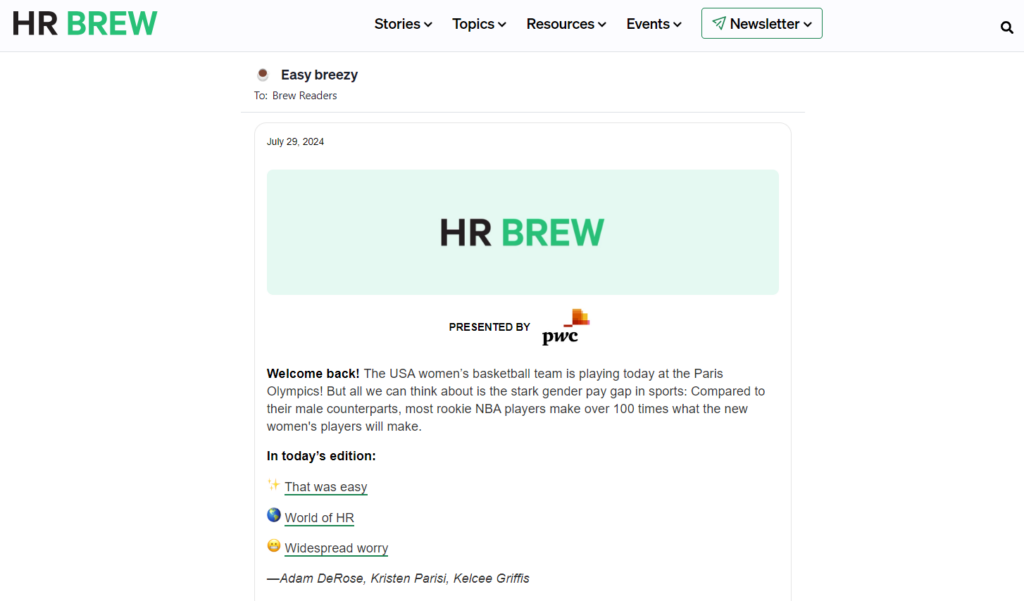Click the coffee cup sender avatar
The height and width of the screenshot is (601, 1024).
(263, 74)
